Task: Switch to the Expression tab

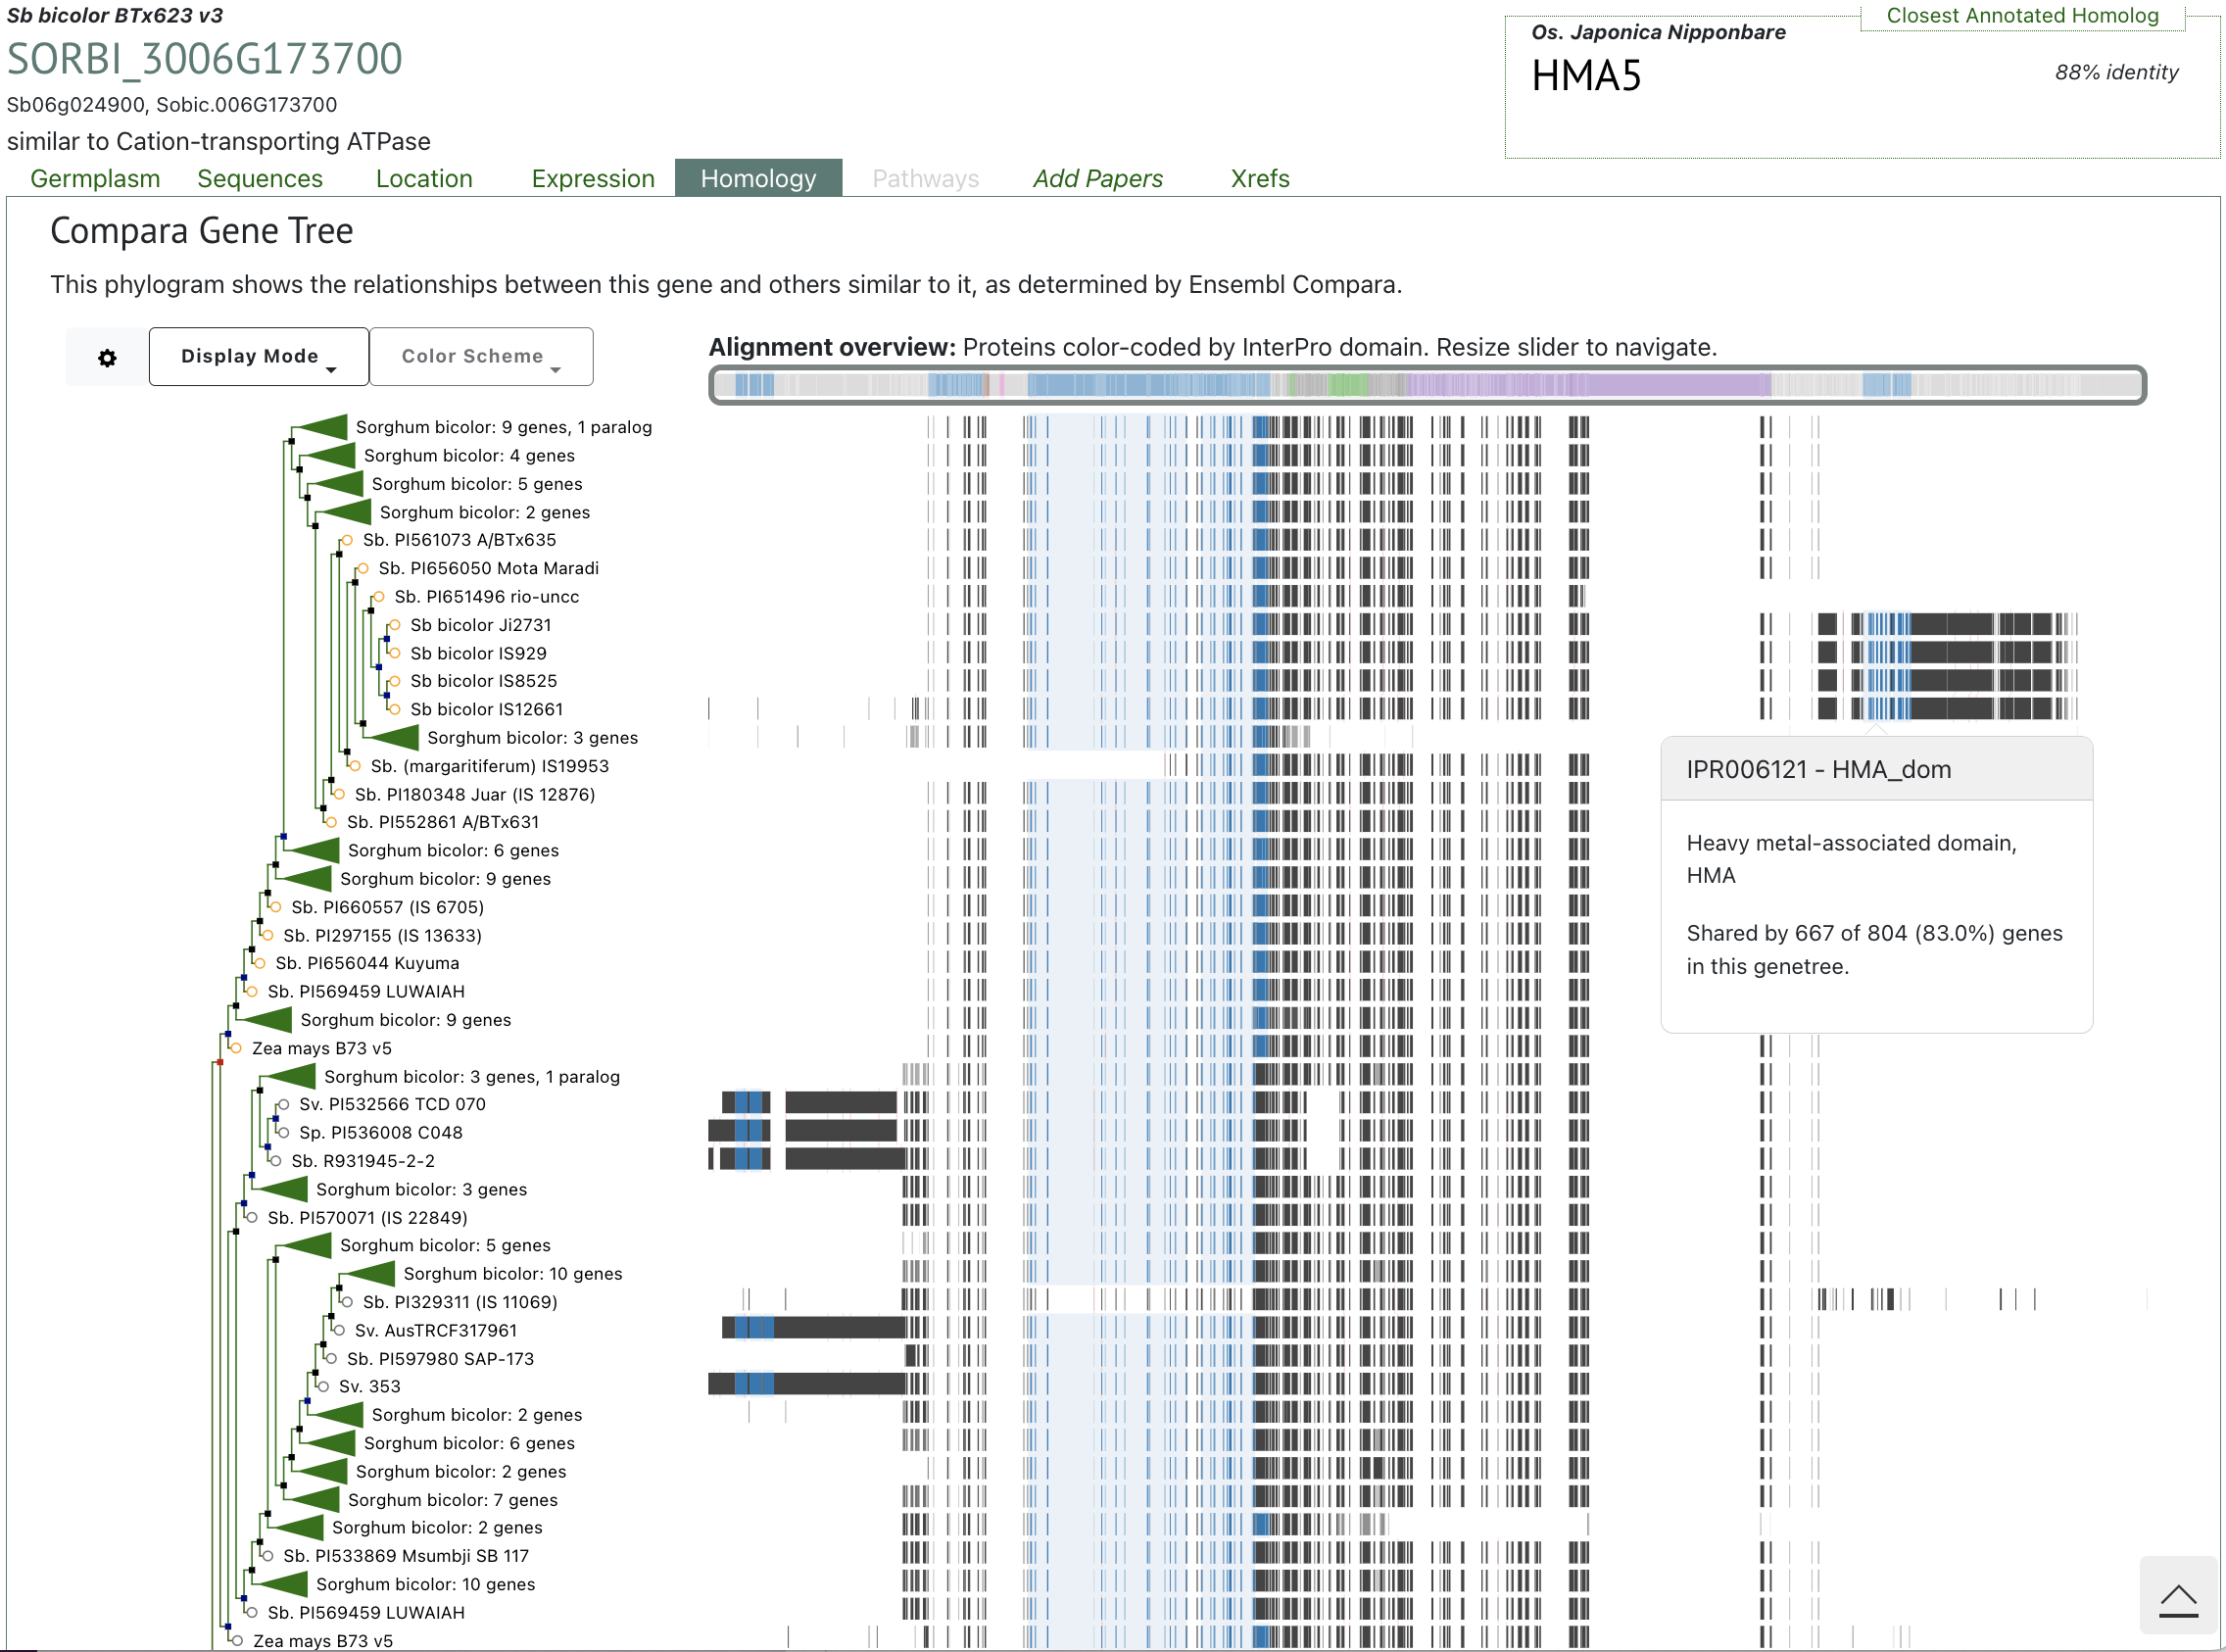Action: (x=592, y=179)
